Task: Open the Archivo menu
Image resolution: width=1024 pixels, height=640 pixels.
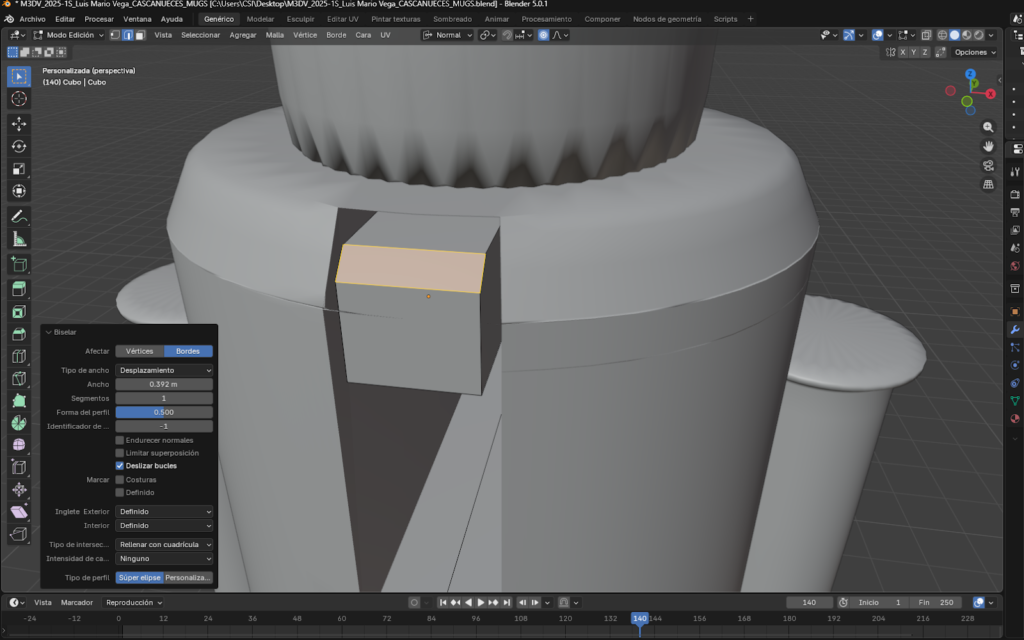Action: coord(32,19)
